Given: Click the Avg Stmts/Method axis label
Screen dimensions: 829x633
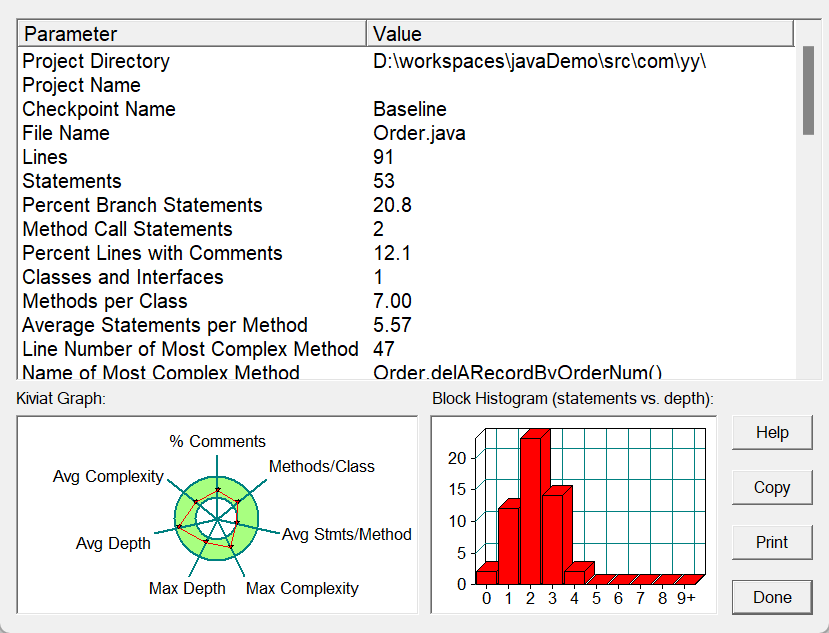Looking at the screenshot, I should [346, 534].
